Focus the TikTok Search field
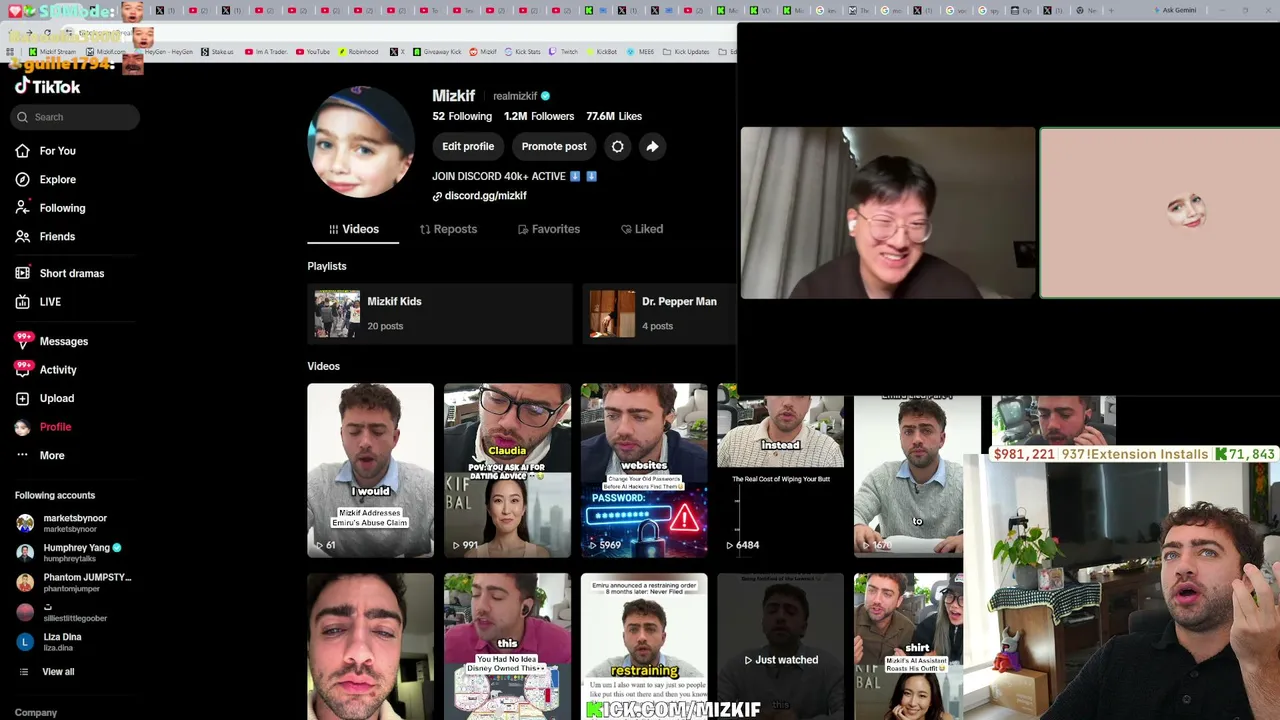The image size is (1280, 720). click(76, 117)
